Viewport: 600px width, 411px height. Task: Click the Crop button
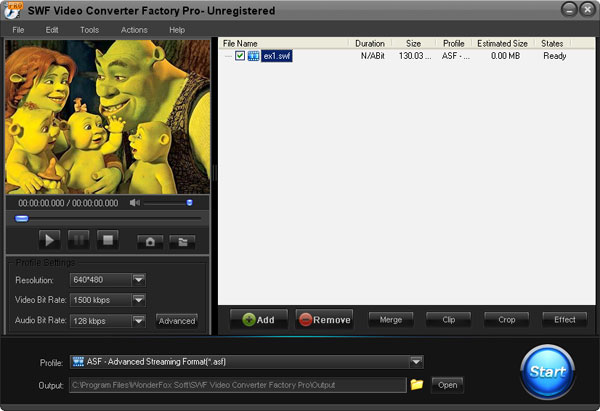(507, 320)
